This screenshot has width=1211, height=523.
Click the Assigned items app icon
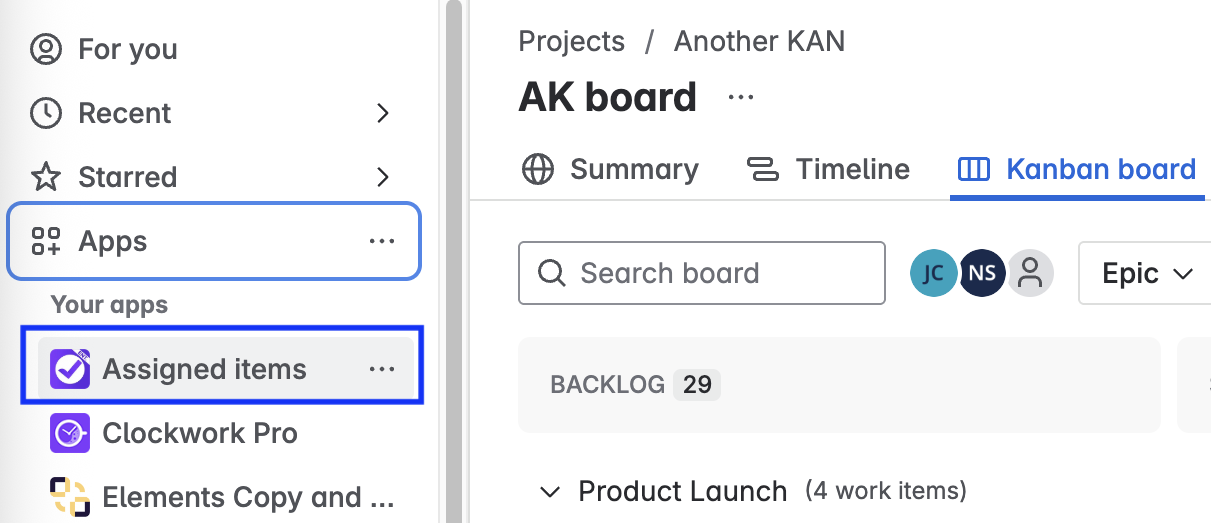point(70,369)
